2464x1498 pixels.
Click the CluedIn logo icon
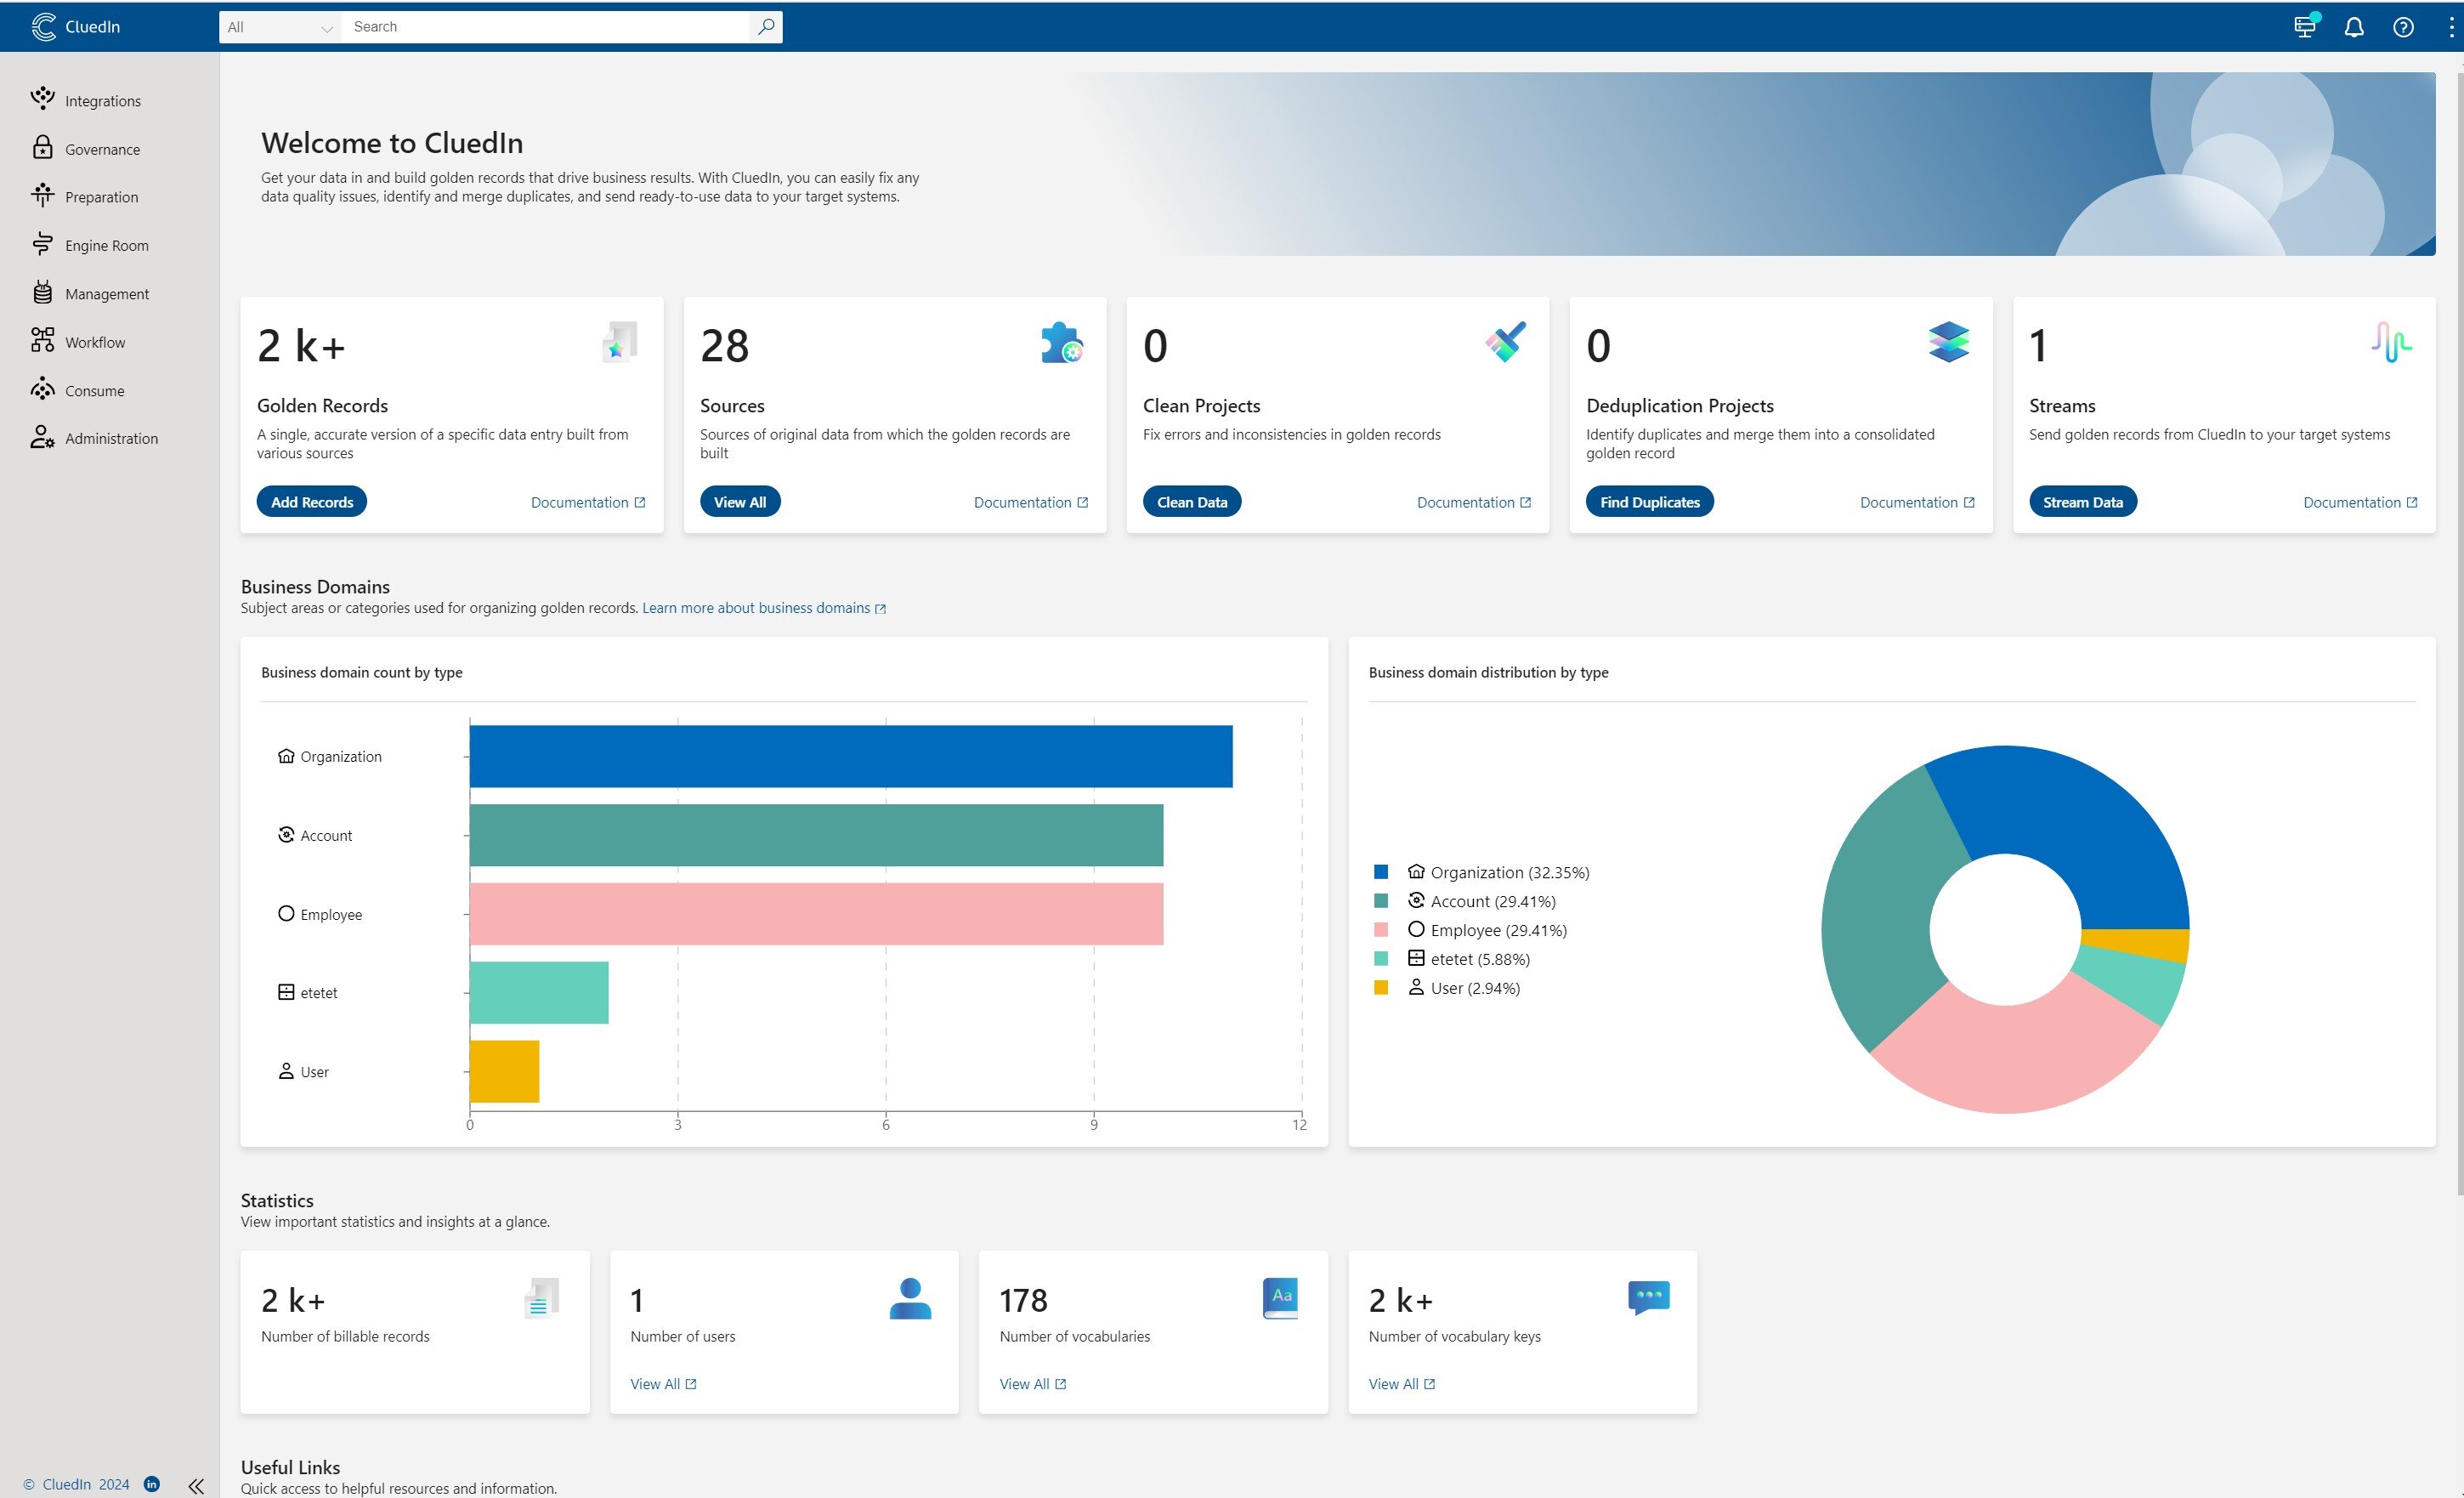pyautogui.click(x=43, y=27)
